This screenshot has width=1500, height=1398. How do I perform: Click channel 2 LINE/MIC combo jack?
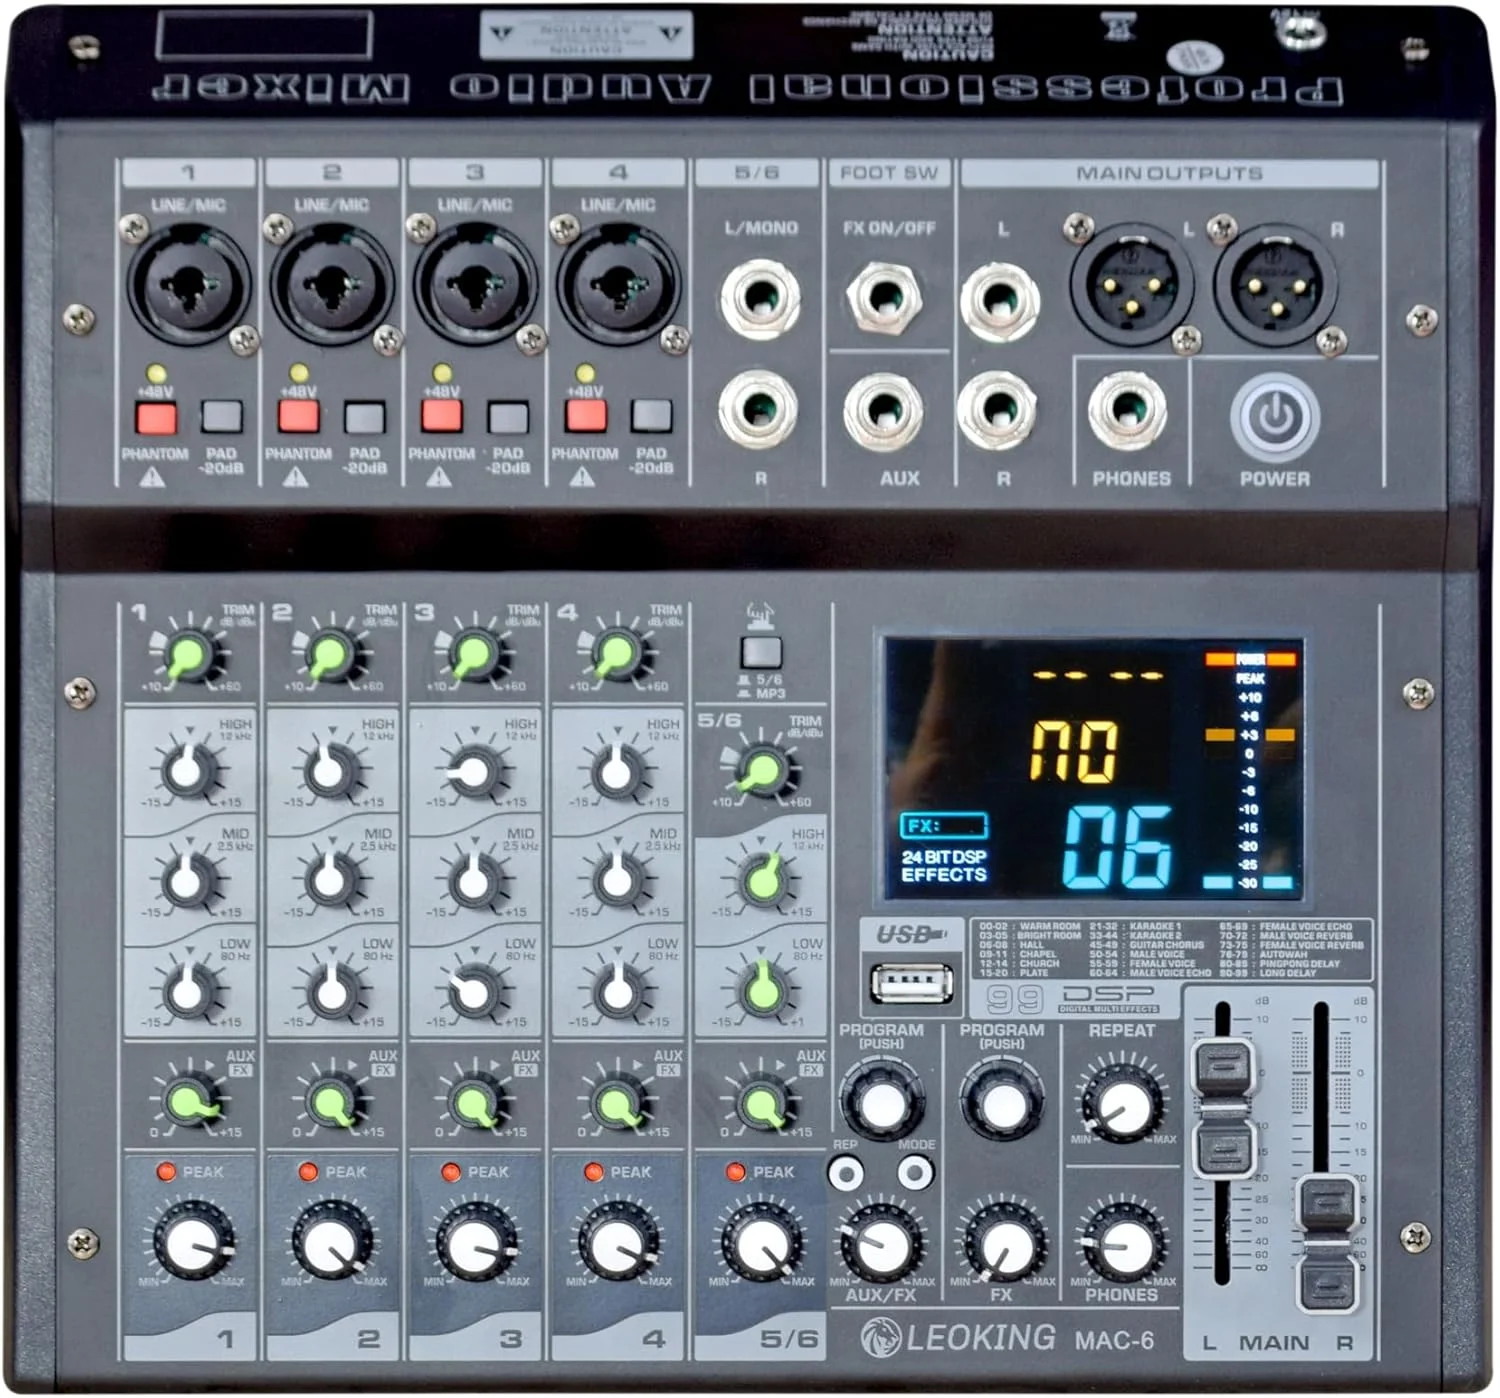pyautogui.click(x=332, y=284)
